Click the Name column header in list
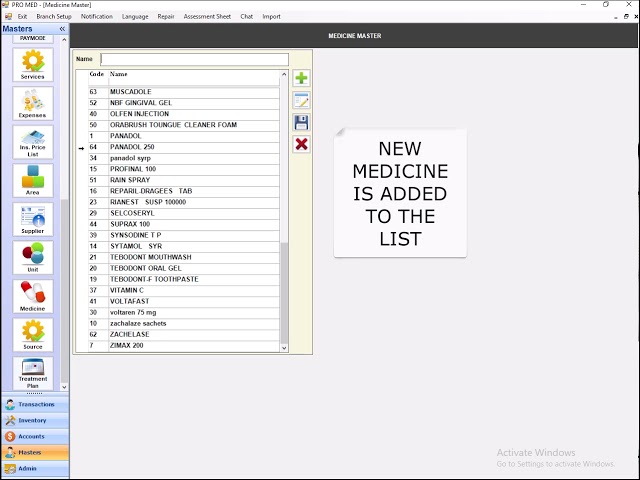640x480 pixels. click(x=119, y=74)
